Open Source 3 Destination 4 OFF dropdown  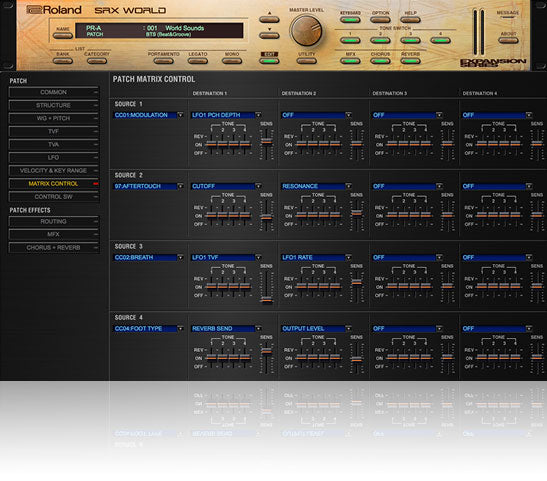pyautogui.click(x=497, y=257)
